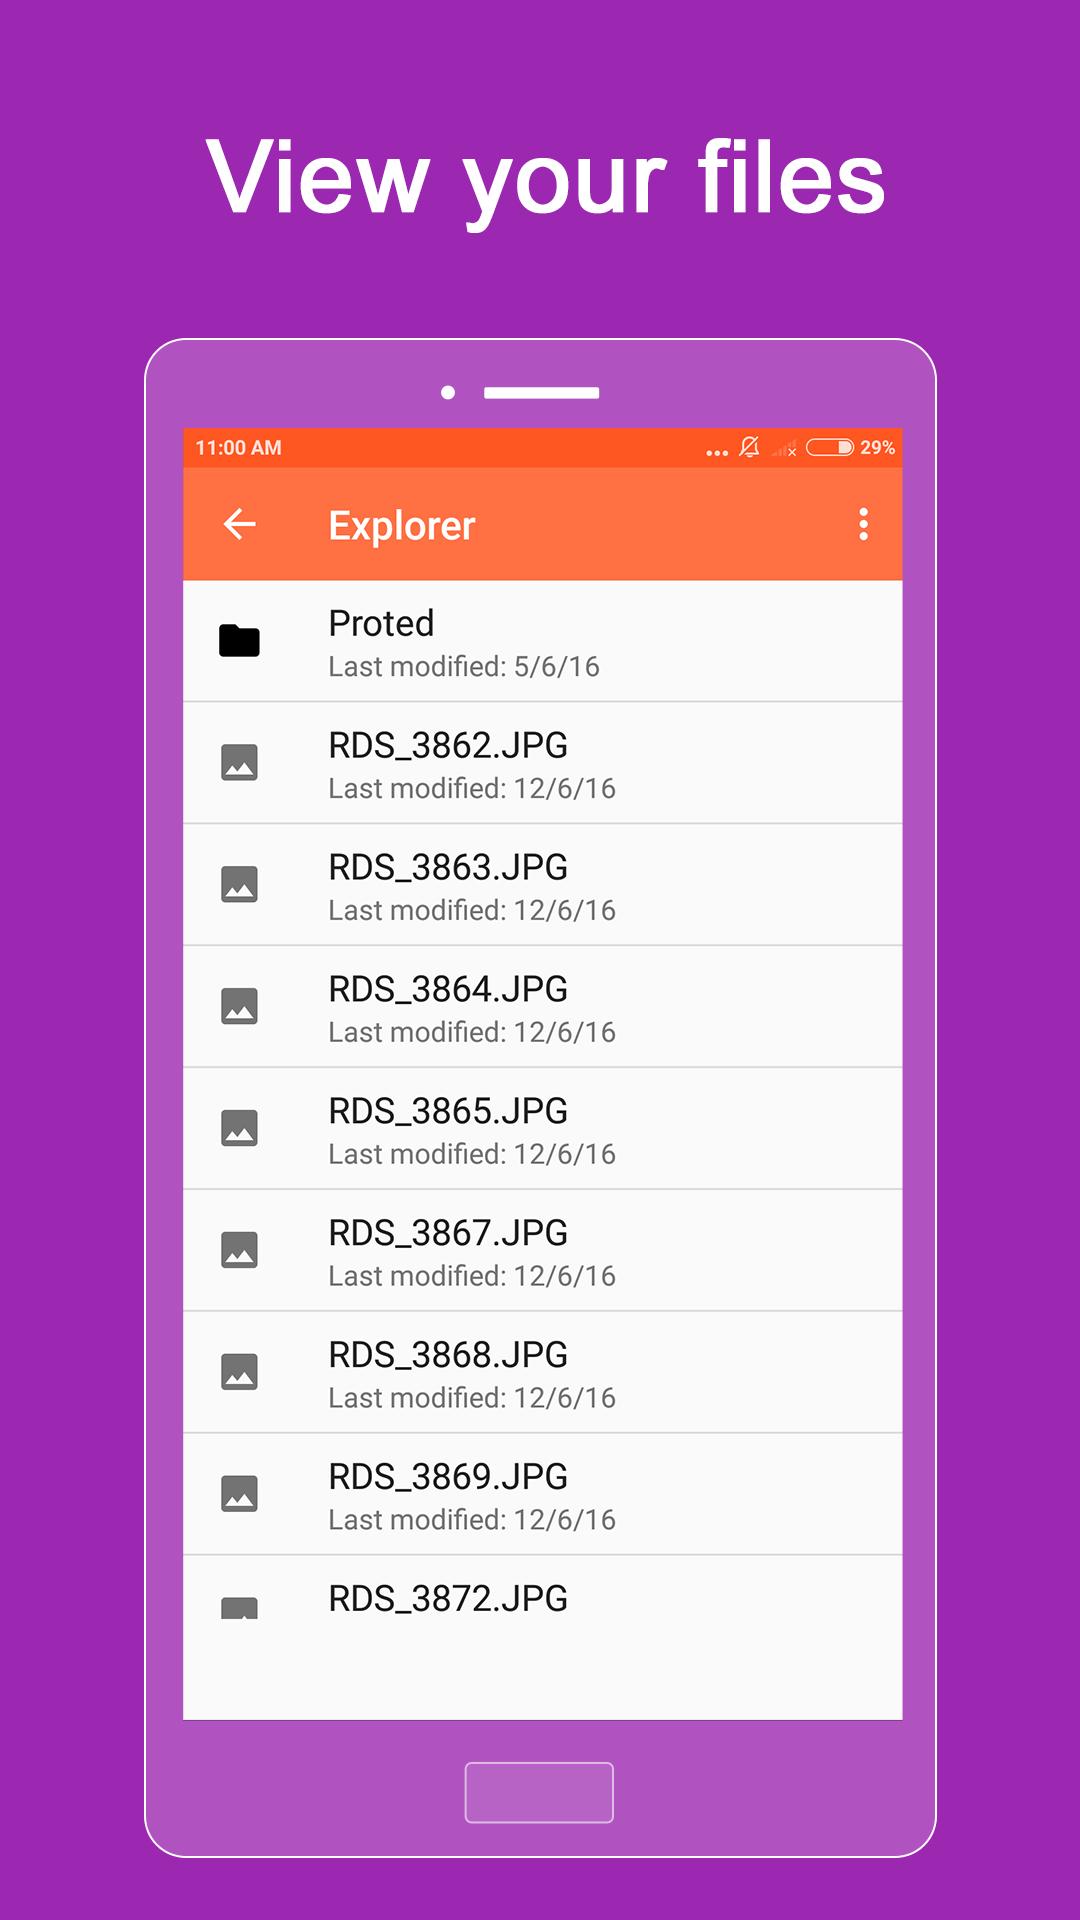Open the RDS_3872.JPG file at bottom
The width and height of the screenshot is (1080, 1920).
448,1599
